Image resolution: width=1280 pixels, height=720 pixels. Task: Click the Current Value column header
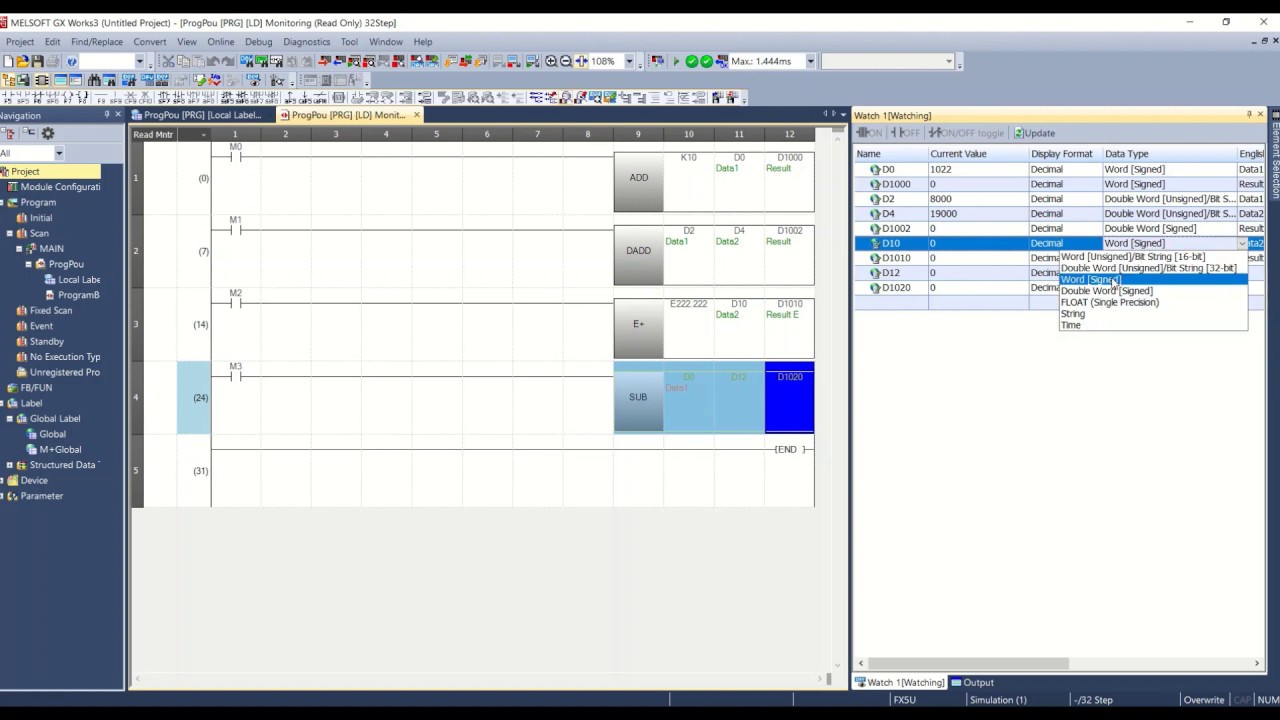tap(978, 154)
